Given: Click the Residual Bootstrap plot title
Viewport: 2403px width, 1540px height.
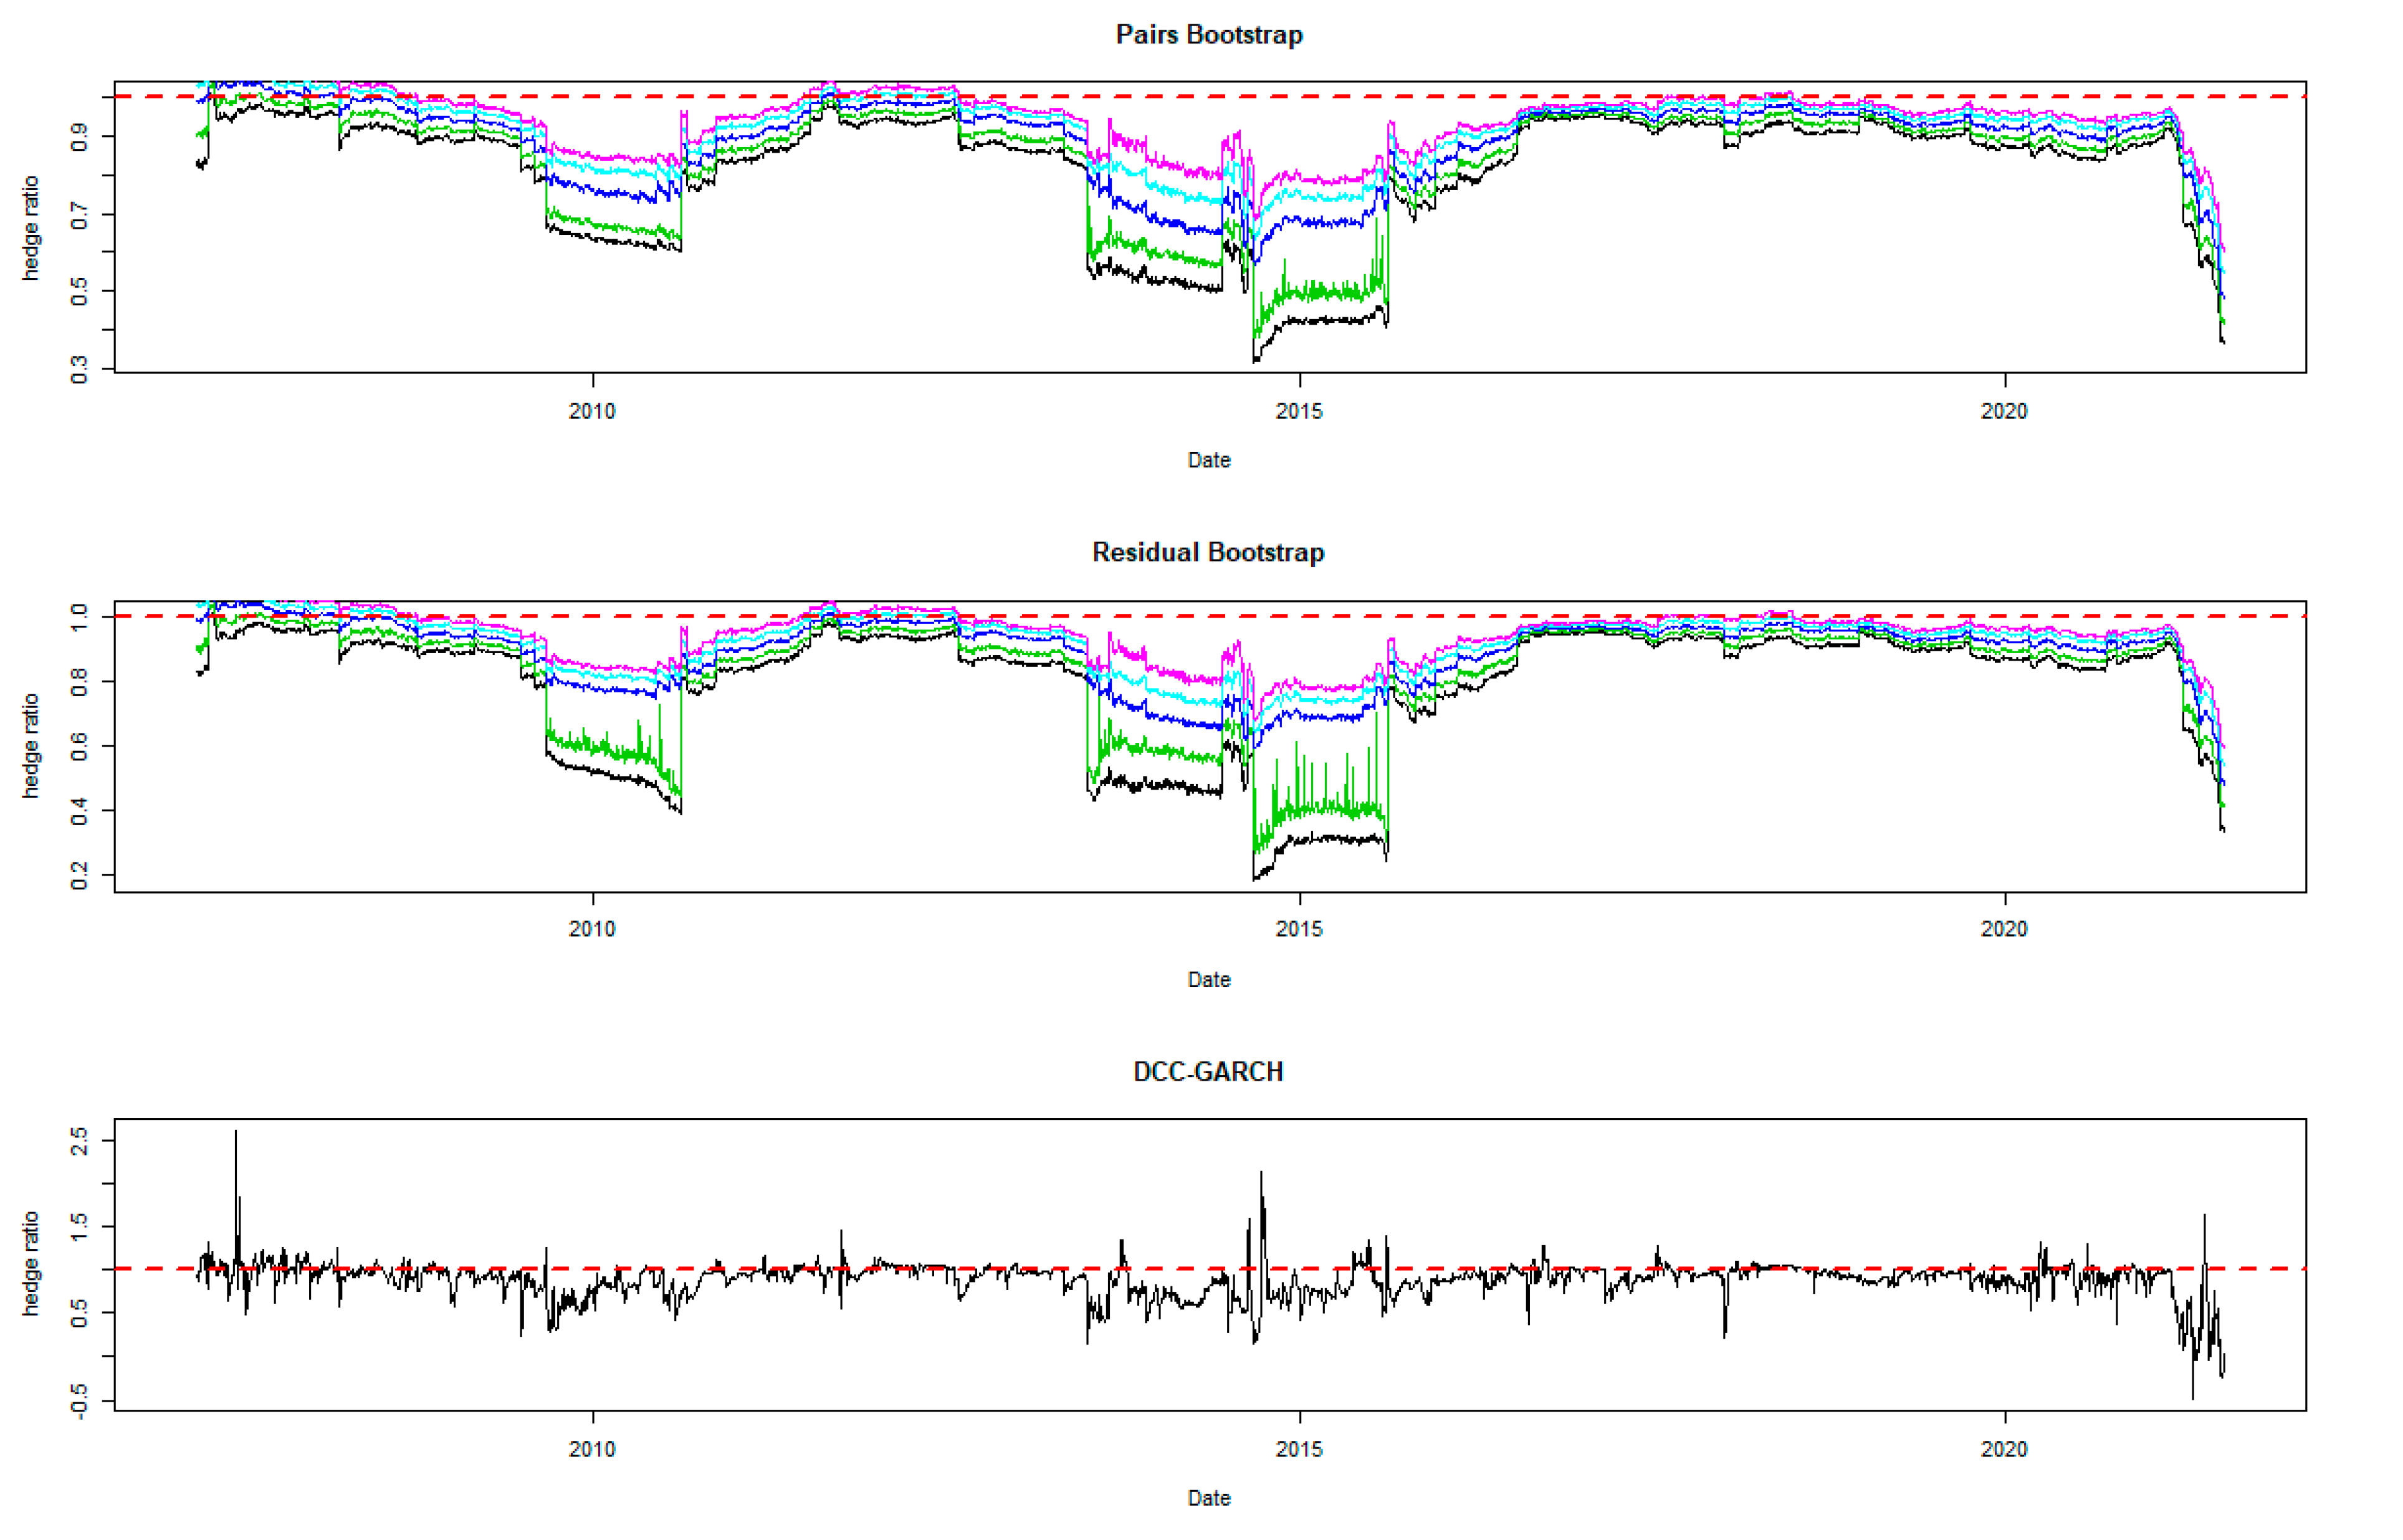Looking at the screenshot, I should point(1208,552).
